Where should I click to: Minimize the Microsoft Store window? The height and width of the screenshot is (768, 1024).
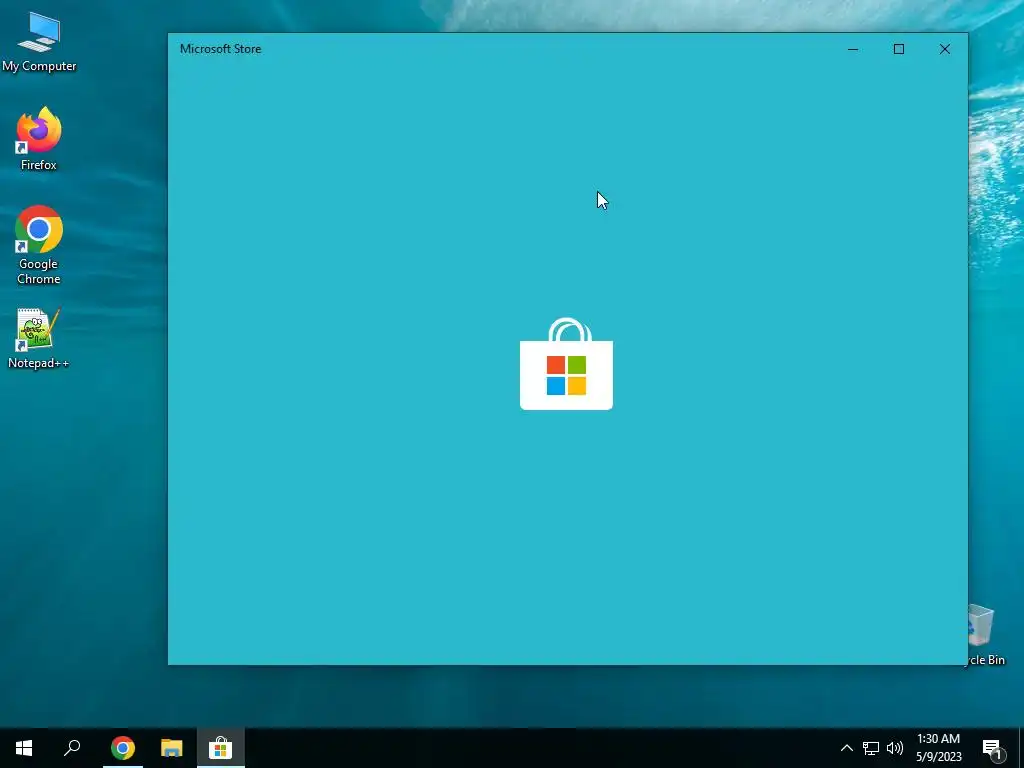pos(853,49)
